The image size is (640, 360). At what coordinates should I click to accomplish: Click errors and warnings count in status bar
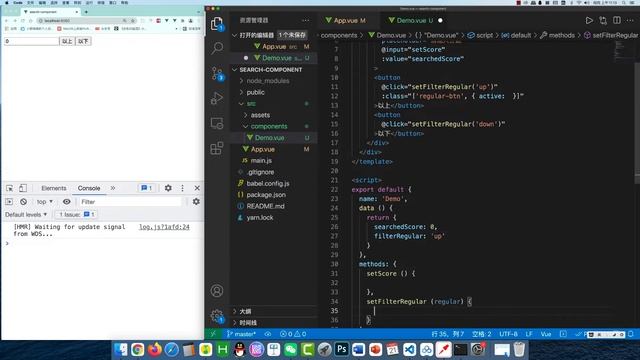[293, 334]
